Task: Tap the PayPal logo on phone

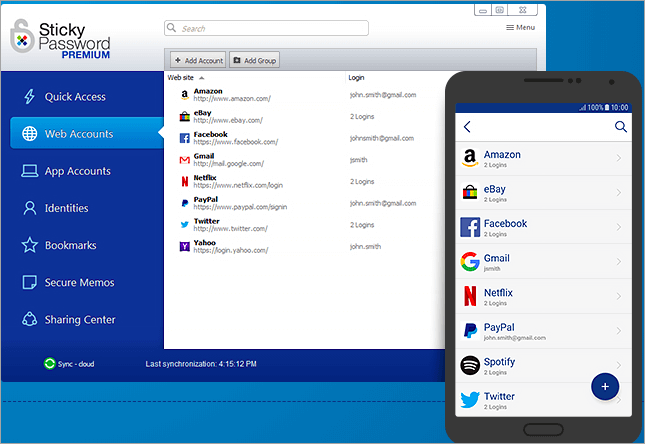Action: (x=470, y=330)
